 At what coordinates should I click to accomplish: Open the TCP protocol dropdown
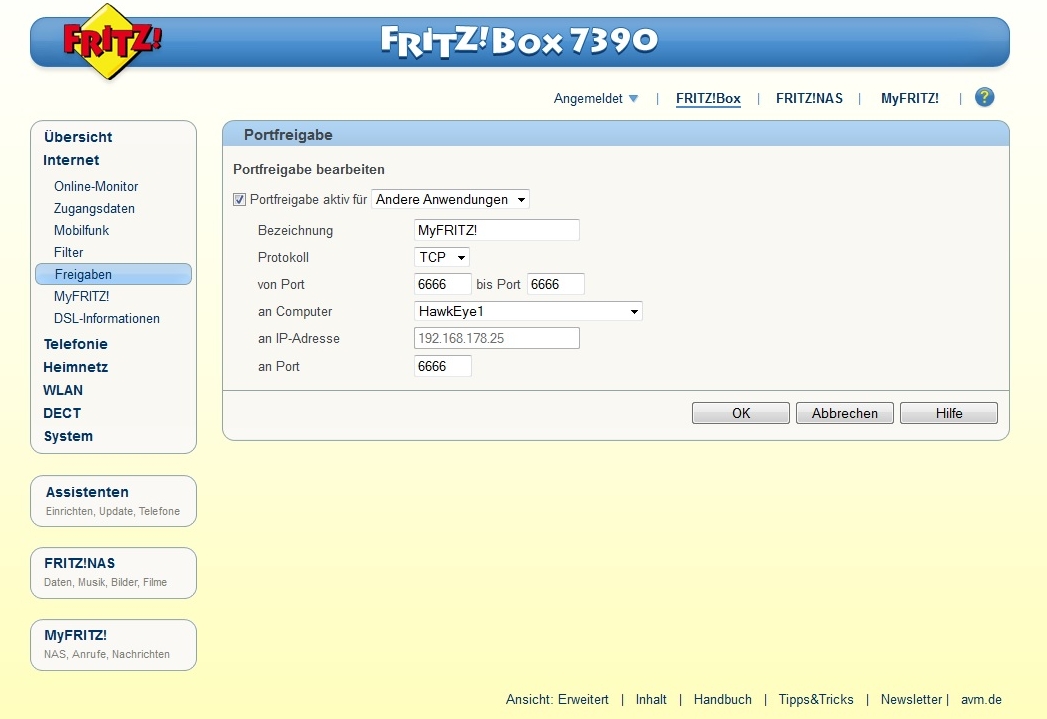pyautogui.click(x=441, y=257)
